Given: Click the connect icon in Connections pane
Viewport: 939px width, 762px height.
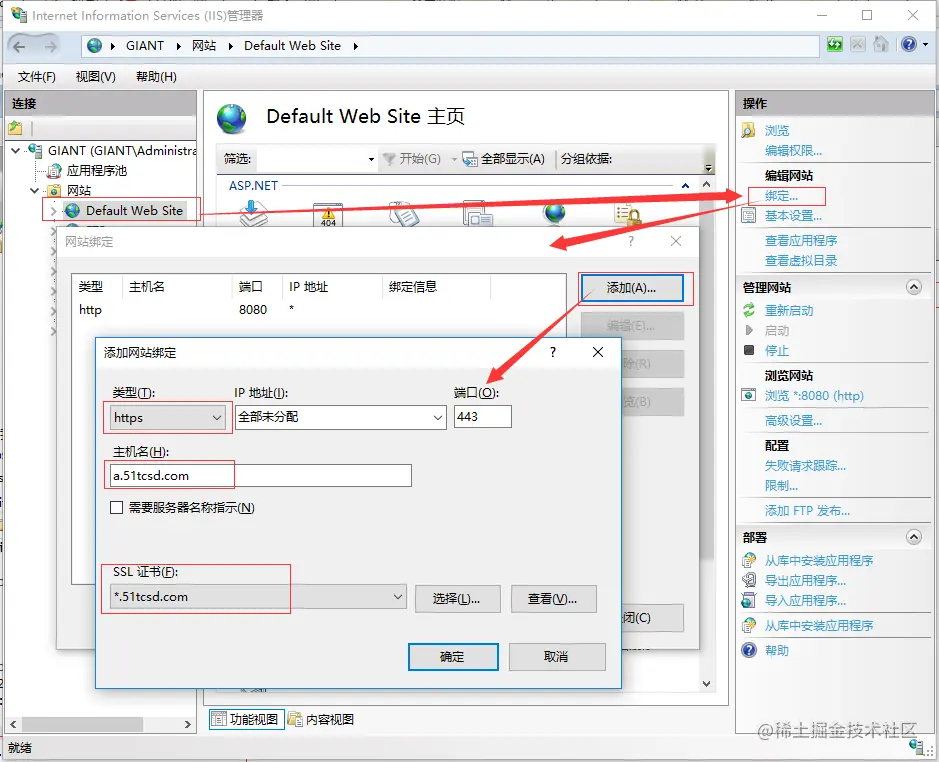Looking at the screenshot, I should point(16,128).
